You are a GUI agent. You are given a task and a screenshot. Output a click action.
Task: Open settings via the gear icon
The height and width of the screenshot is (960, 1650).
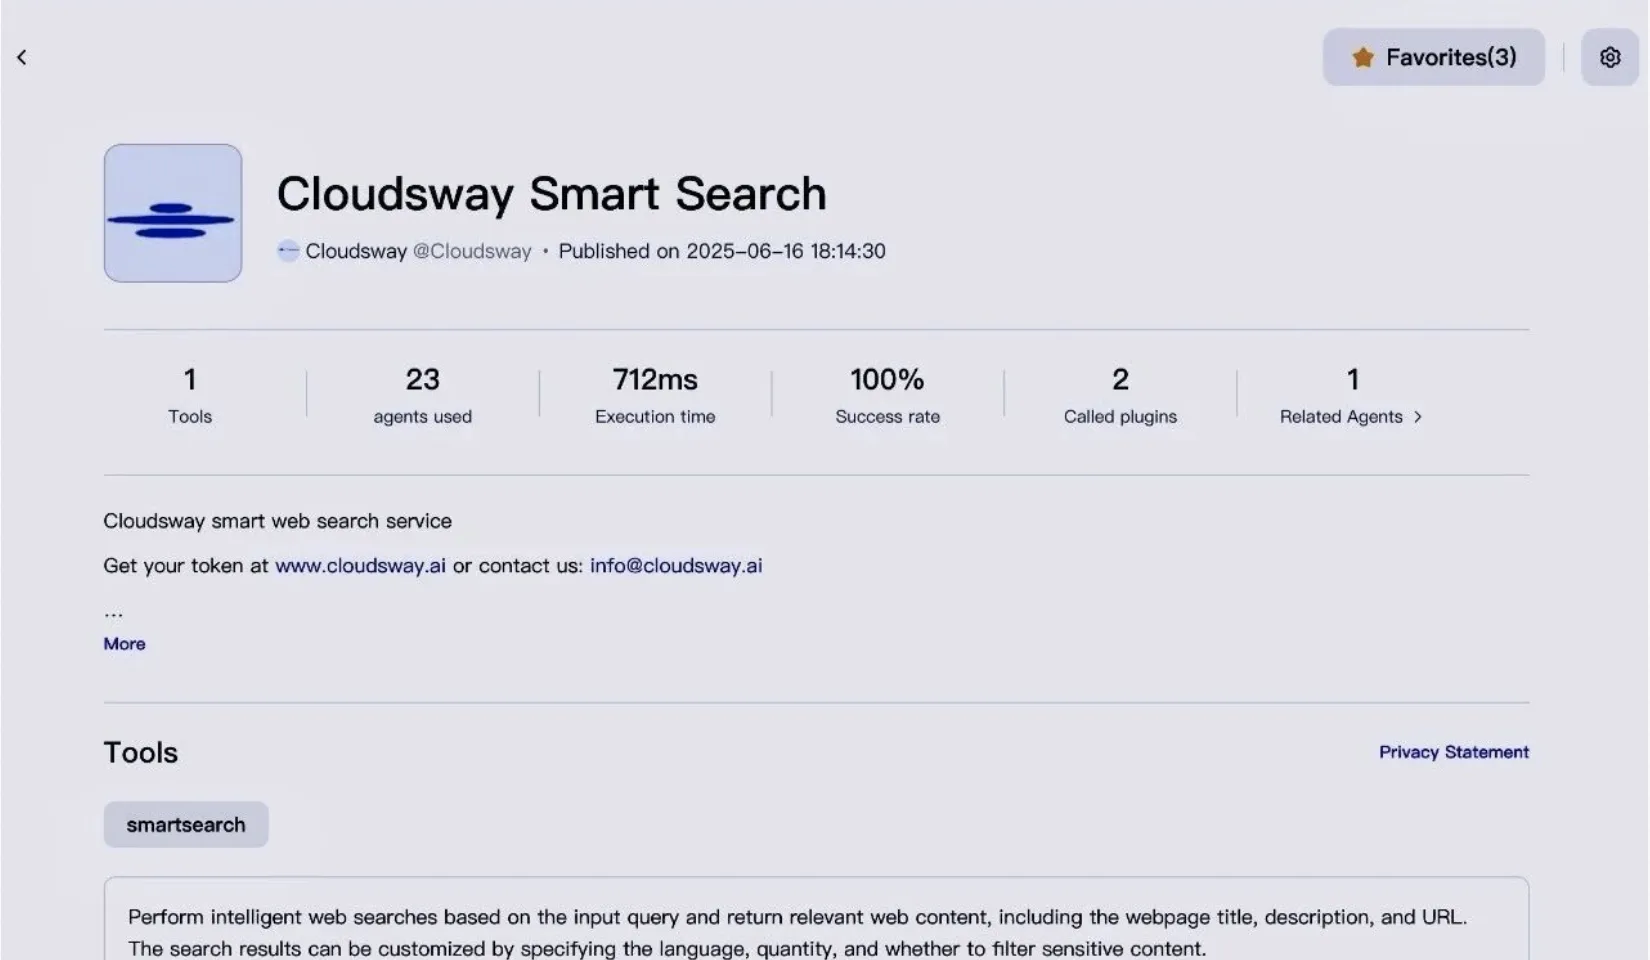tap(1609, 58)
